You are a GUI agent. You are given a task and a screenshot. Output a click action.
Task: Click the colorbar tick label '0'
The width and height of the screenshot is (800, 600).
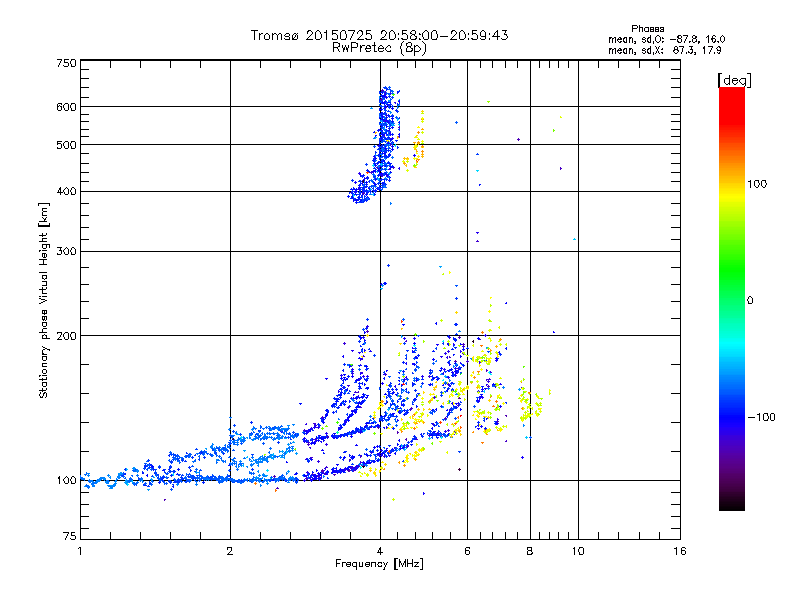click(x=750, y=301)
